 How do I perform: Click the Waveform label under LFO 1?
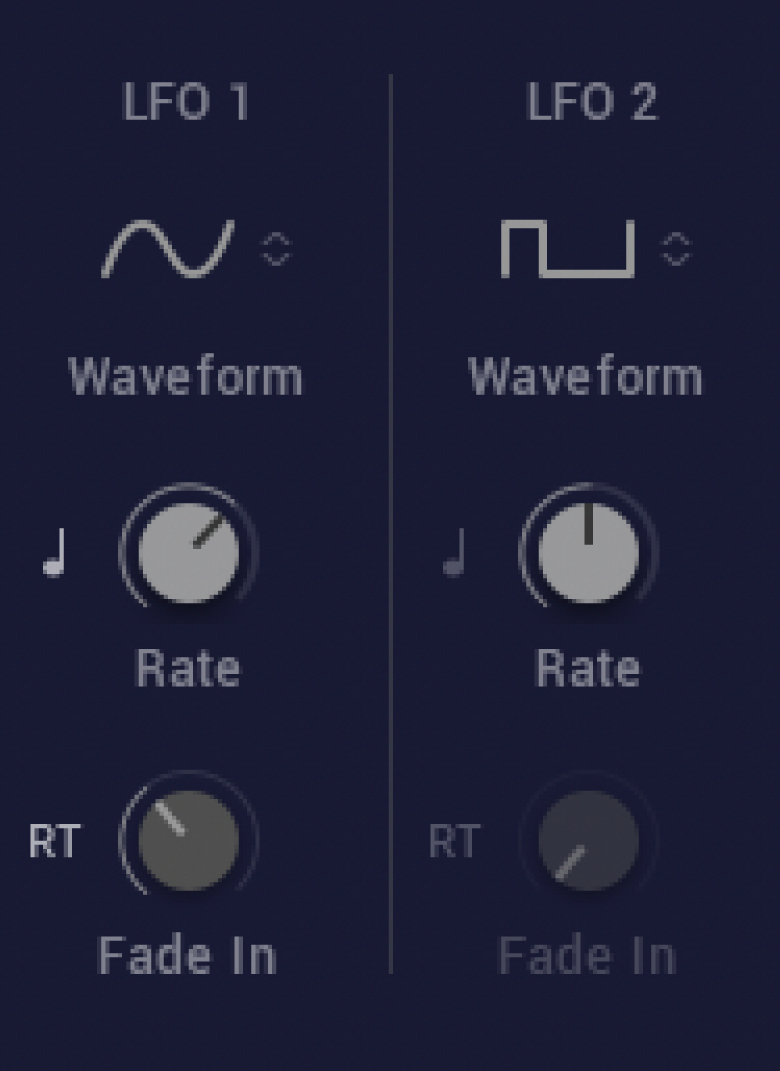tap(186, 376)
